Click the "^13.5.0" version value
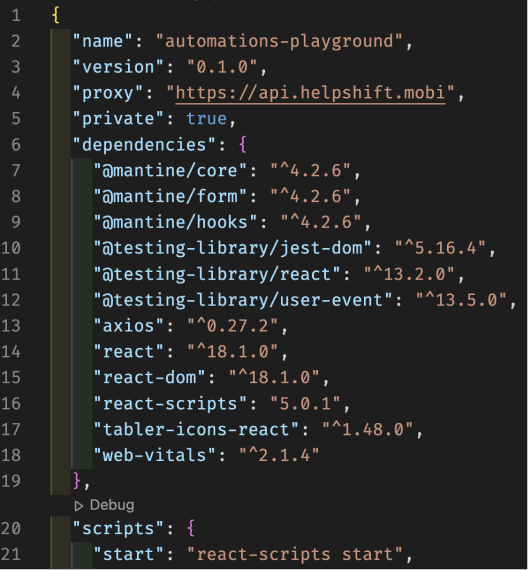Viewport: 528px width, 570px height. pyautogui.click(x=461, y=300)
